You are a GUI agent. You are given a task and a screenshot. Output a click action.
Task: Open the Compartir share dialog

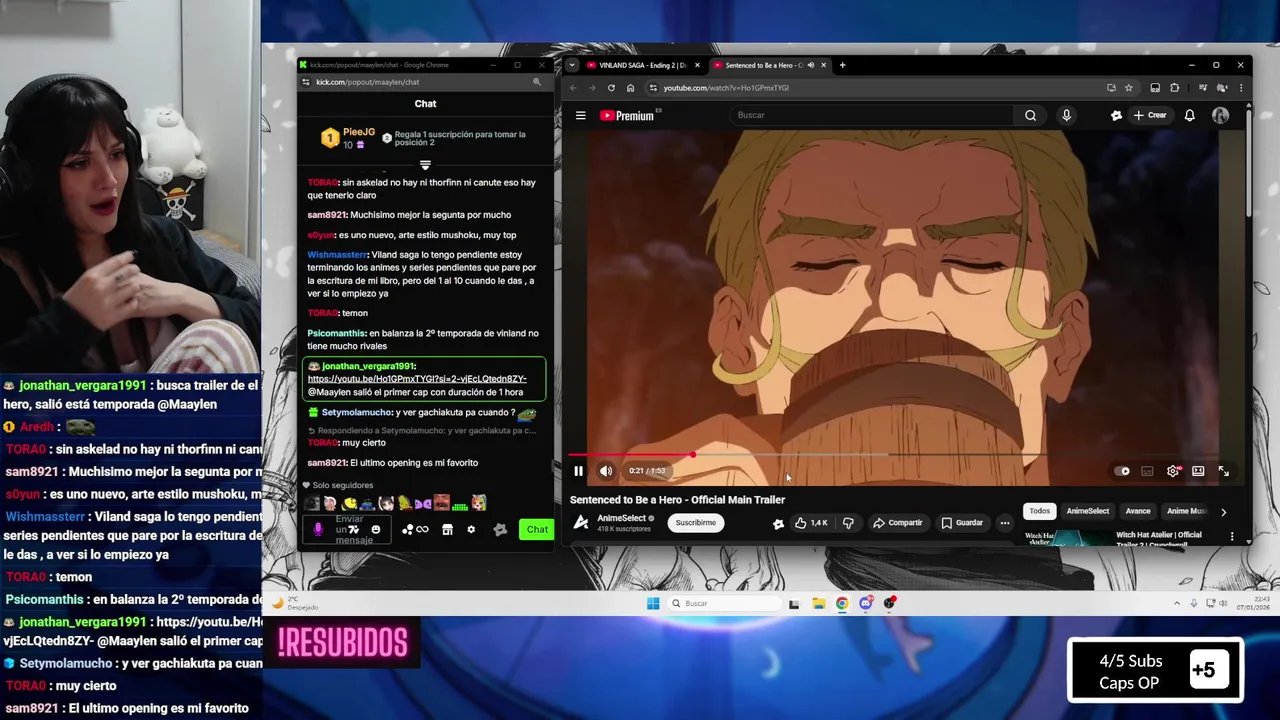(x=897, y=523)
